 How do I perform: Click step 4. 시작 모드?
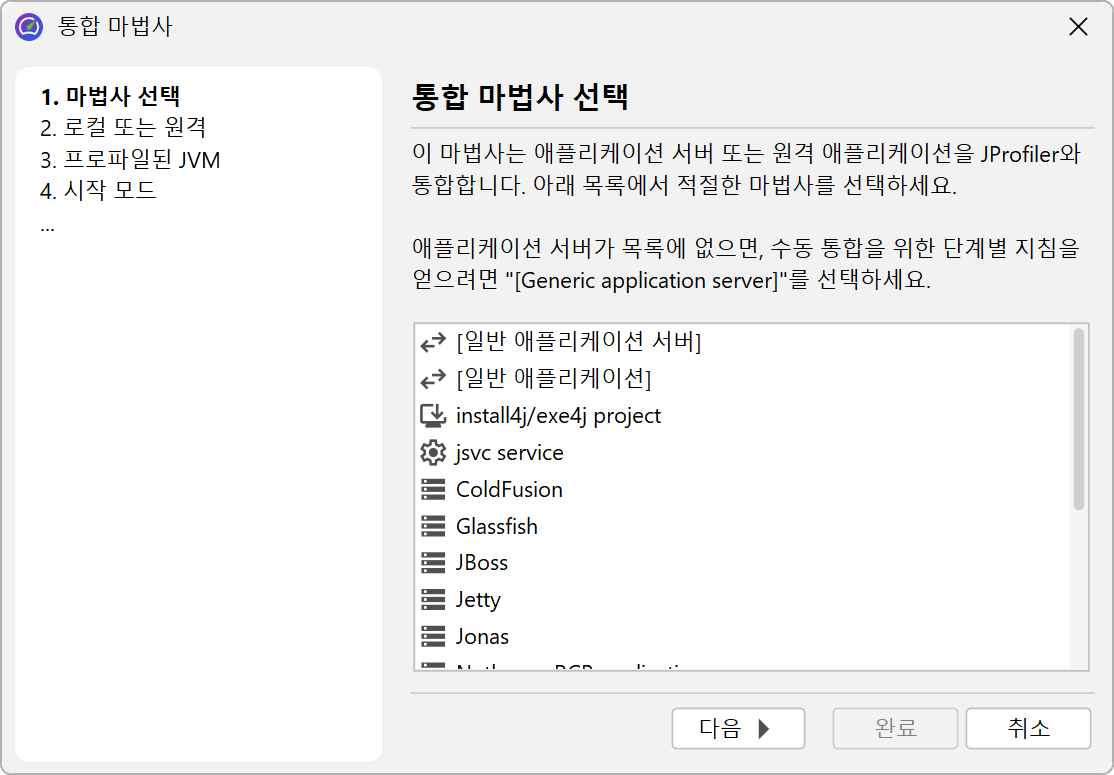click(98, 190)
